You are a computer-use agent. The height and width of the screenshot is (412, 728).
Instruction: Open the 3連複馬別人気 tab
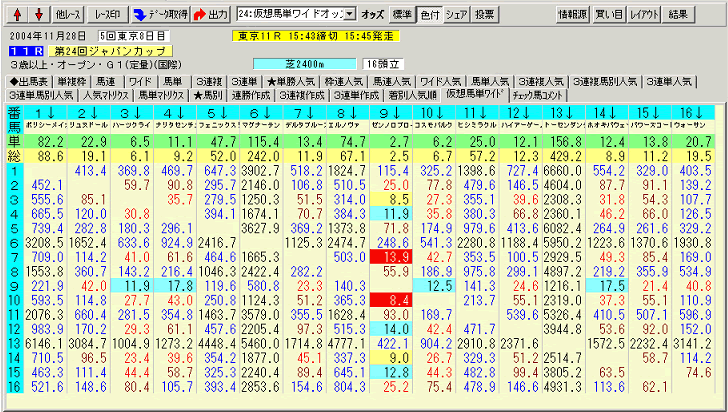605,82
